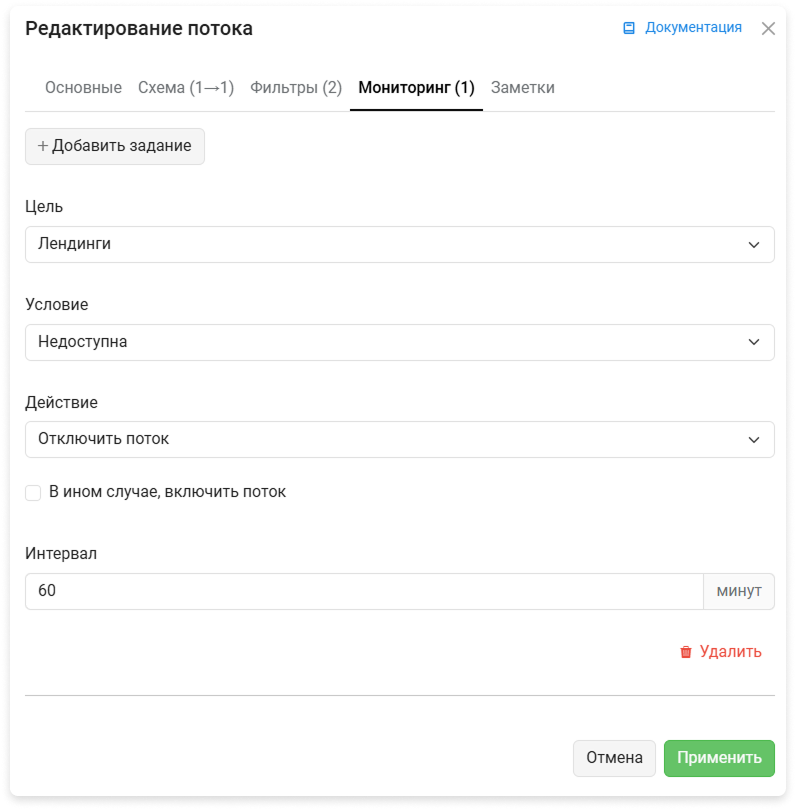Open the Заметки tab
The height and width of the screenshot is (810, 796).
tap(523, 88)
